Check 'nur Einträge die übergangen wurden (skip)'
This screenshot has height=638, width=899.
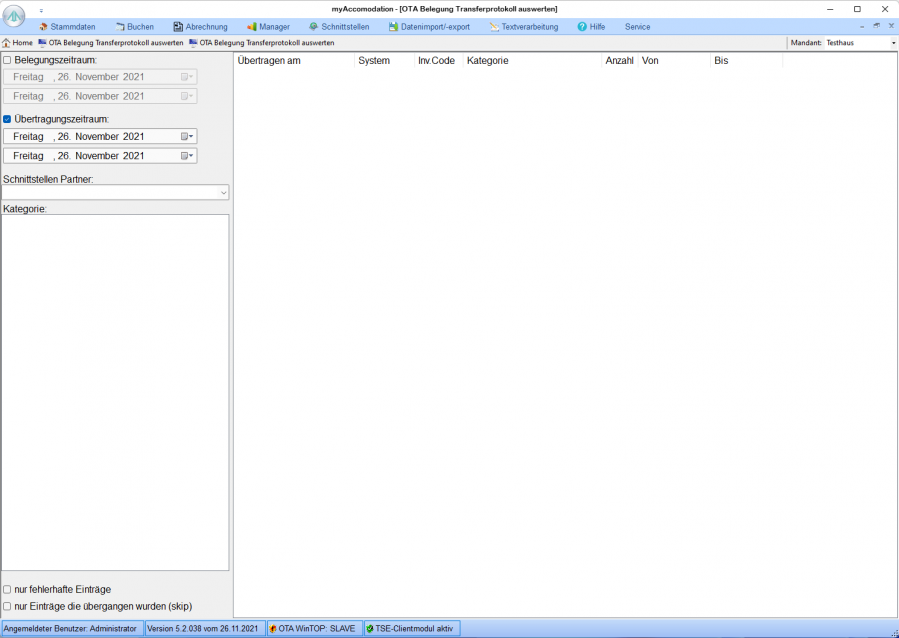(x=8, y=606)
